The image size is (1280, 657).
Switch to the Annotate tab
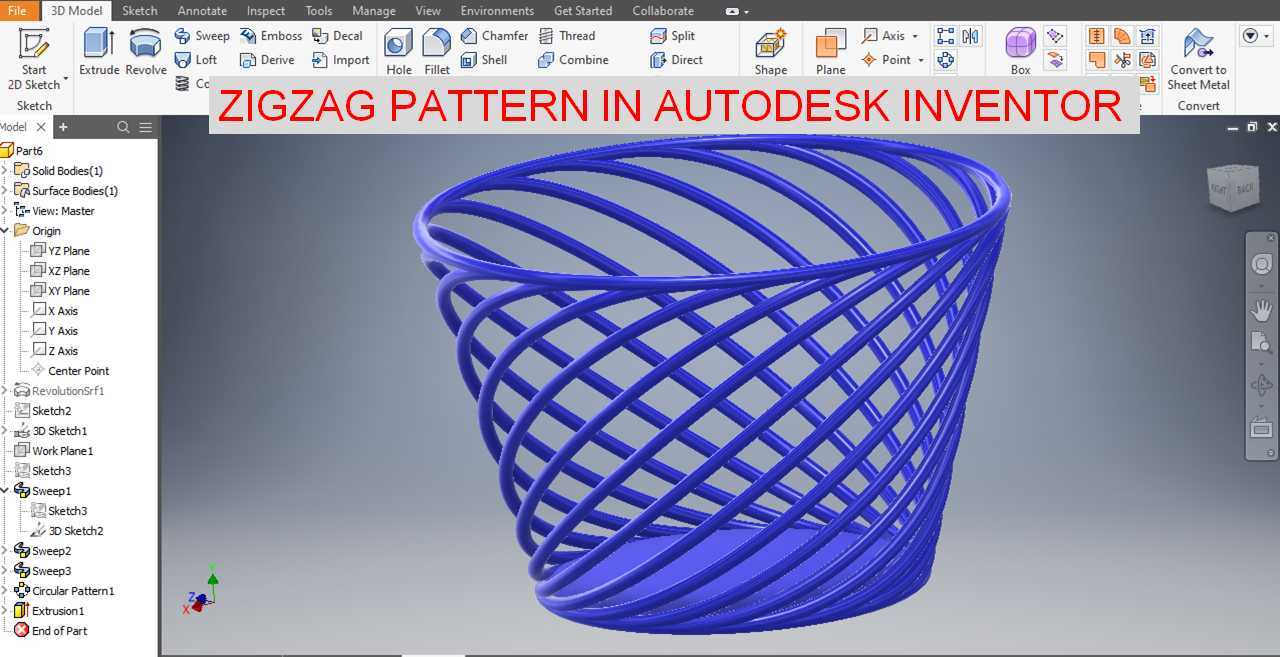[202, 11]
